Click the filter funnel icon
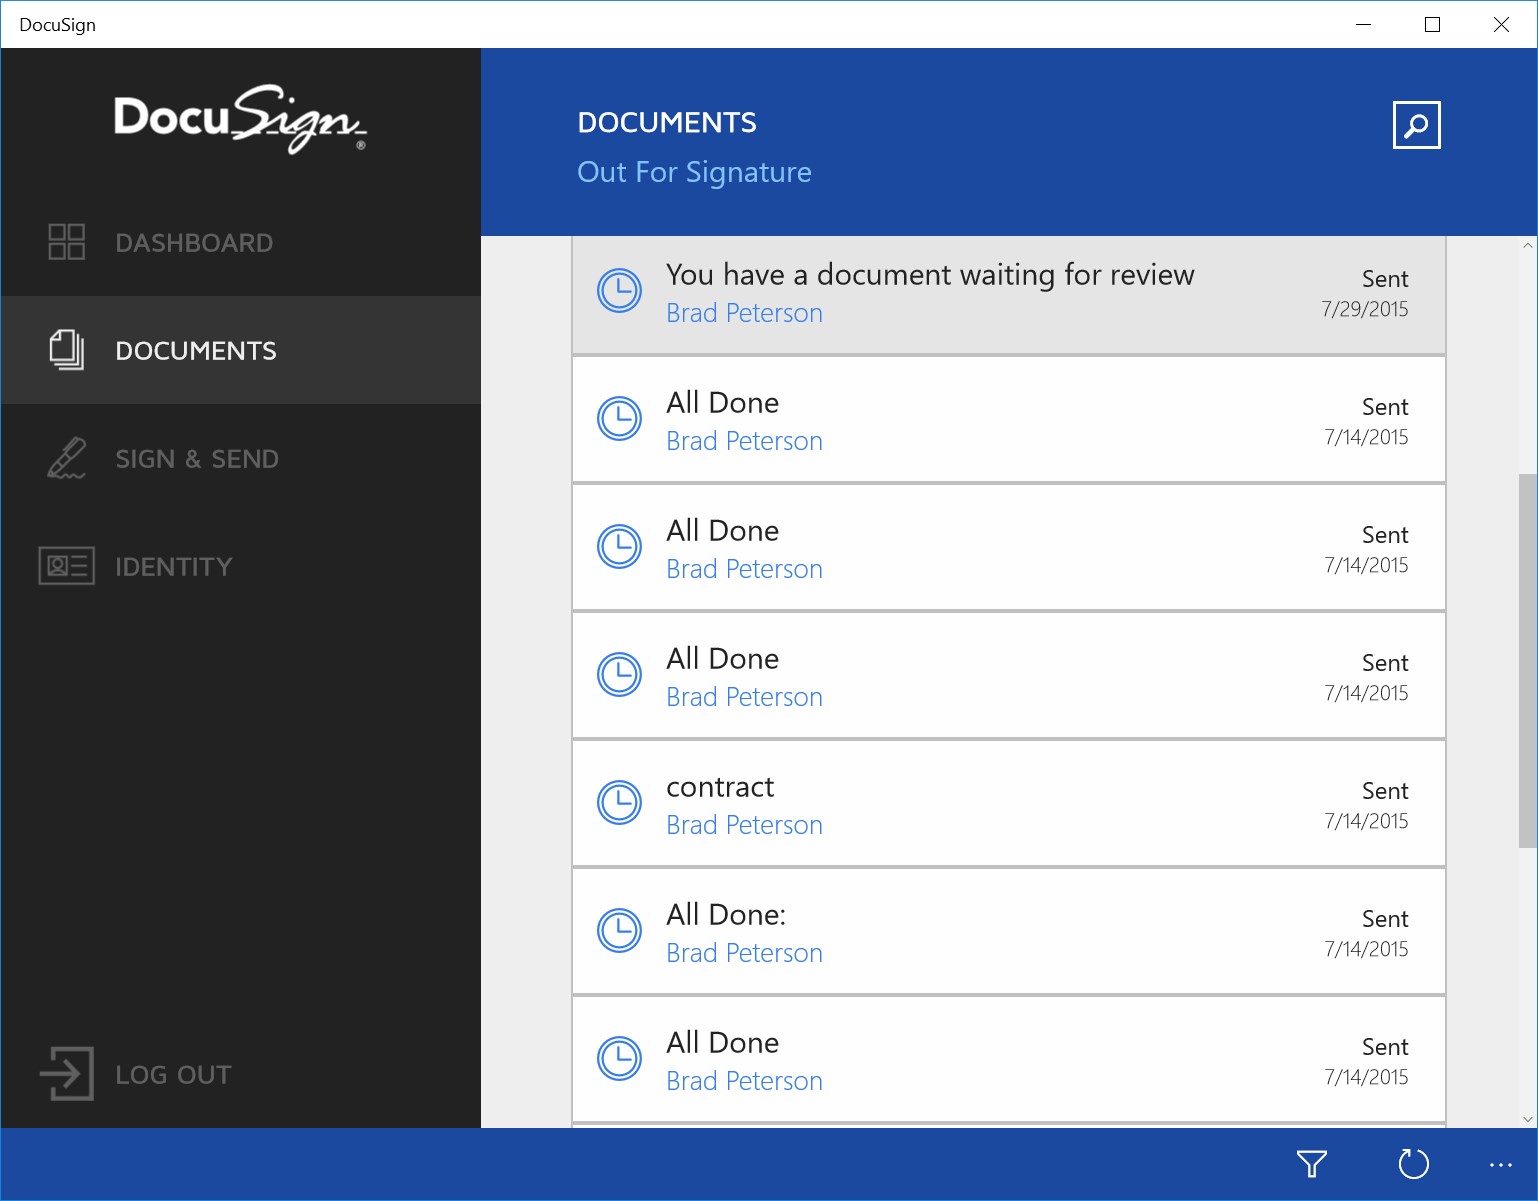 1311,1164
